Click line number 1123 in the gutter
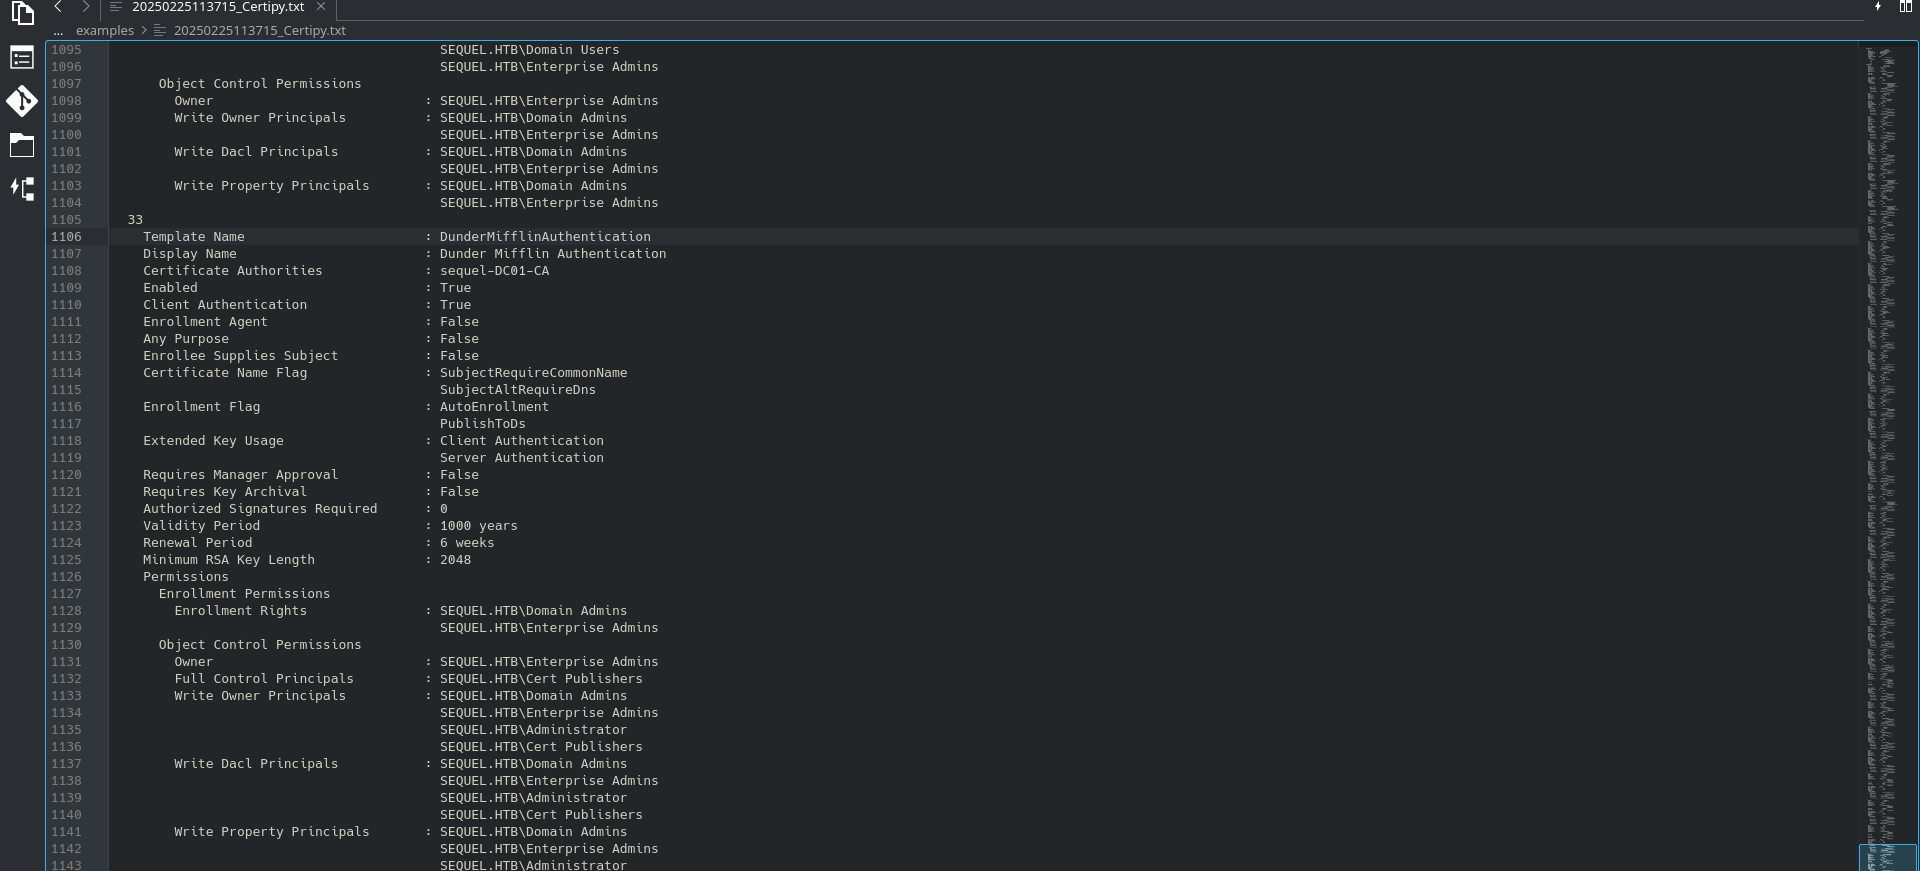Image resolution: width=1920 pixels, height=871 pixels. [67, 526]
